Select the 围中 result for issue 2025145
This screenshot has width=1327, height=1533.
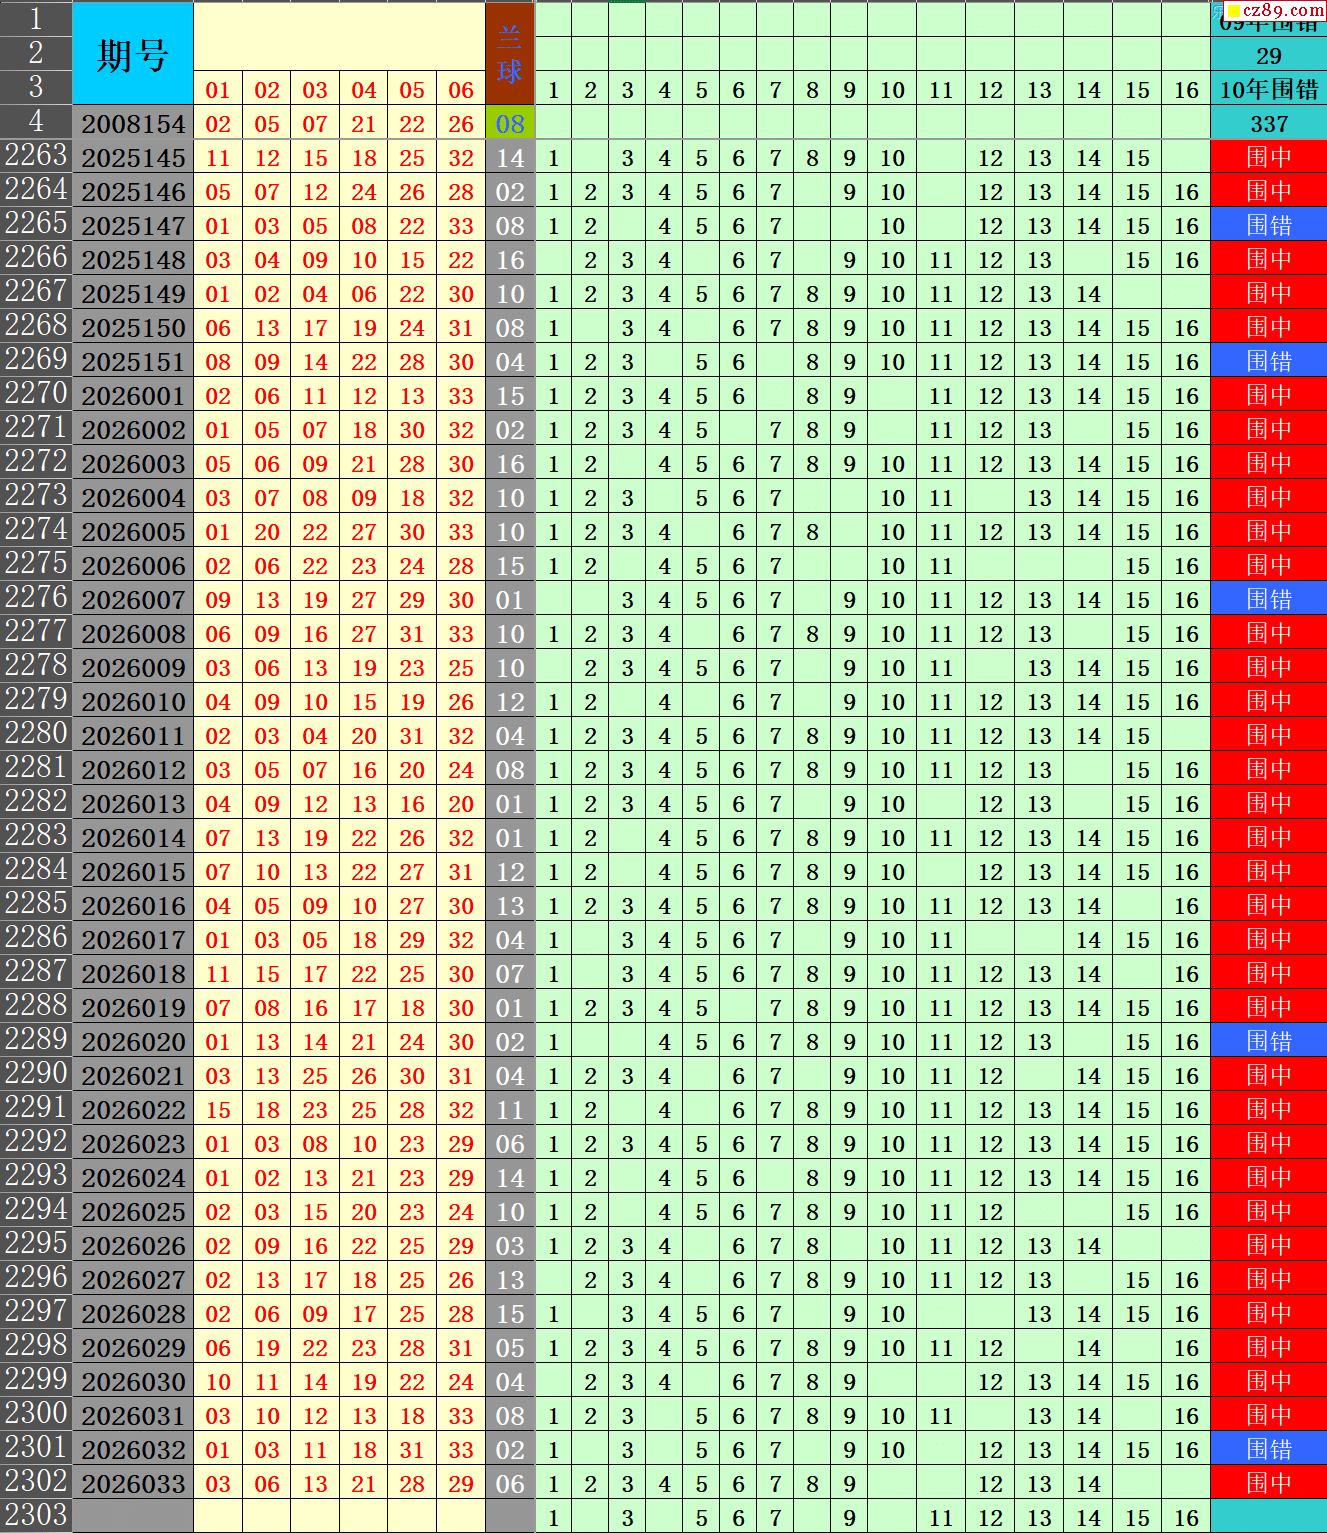pos(1269,157)
